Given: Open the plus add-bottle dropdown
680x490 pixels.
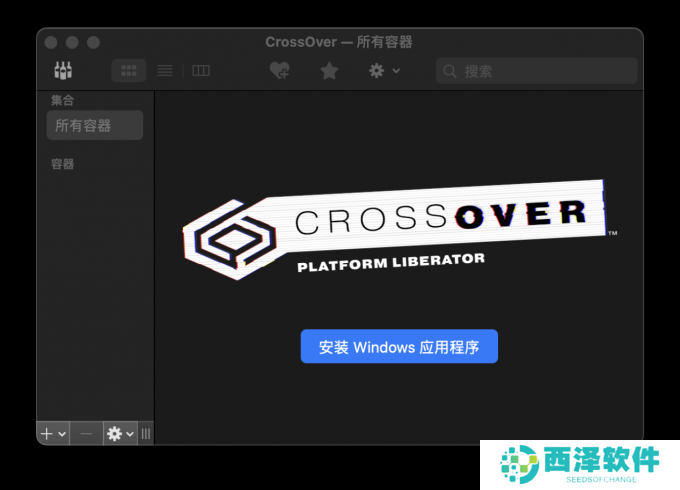Looking at the screenshot, I should click(52, 433).
